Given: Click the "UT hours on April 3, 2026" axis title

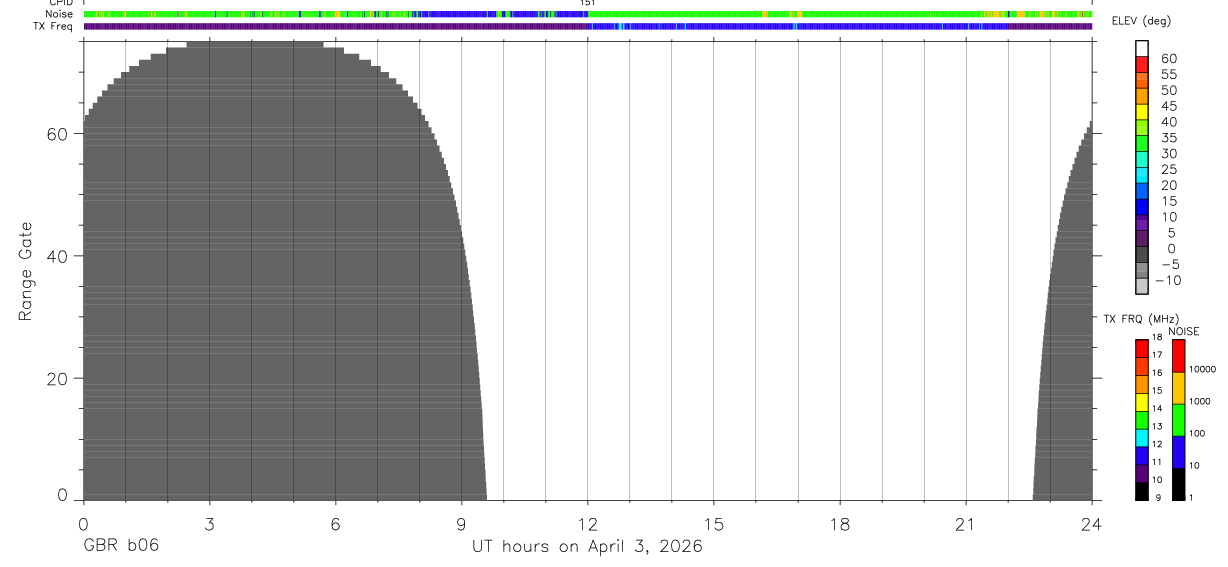Looking at the screenshot, I should click(587, 547).
